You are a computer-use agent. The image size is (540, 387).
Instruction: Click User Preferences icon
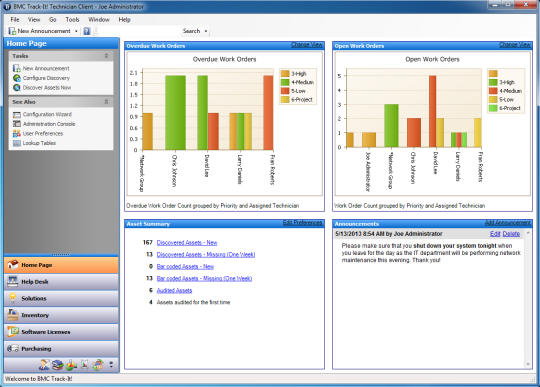click(x=17, y=134)
